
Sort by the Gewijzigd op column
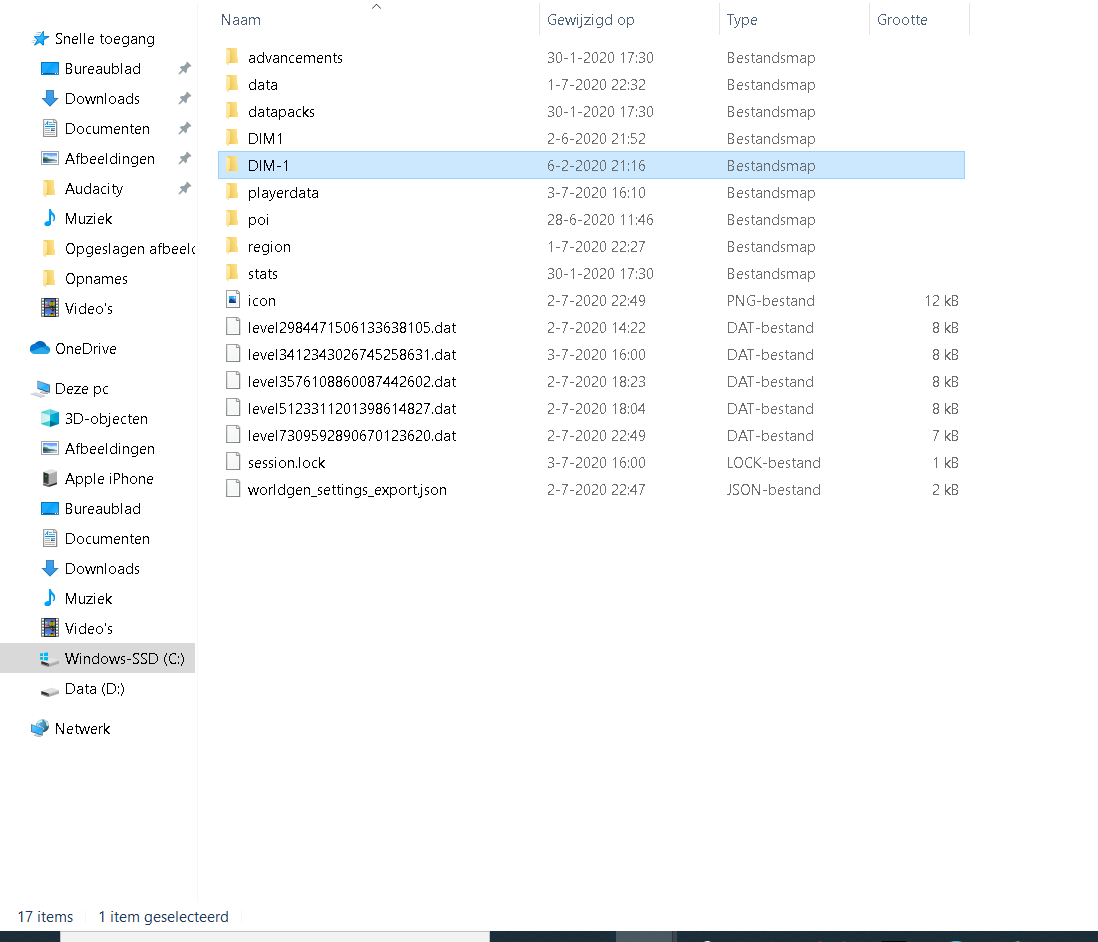(590, 20)
